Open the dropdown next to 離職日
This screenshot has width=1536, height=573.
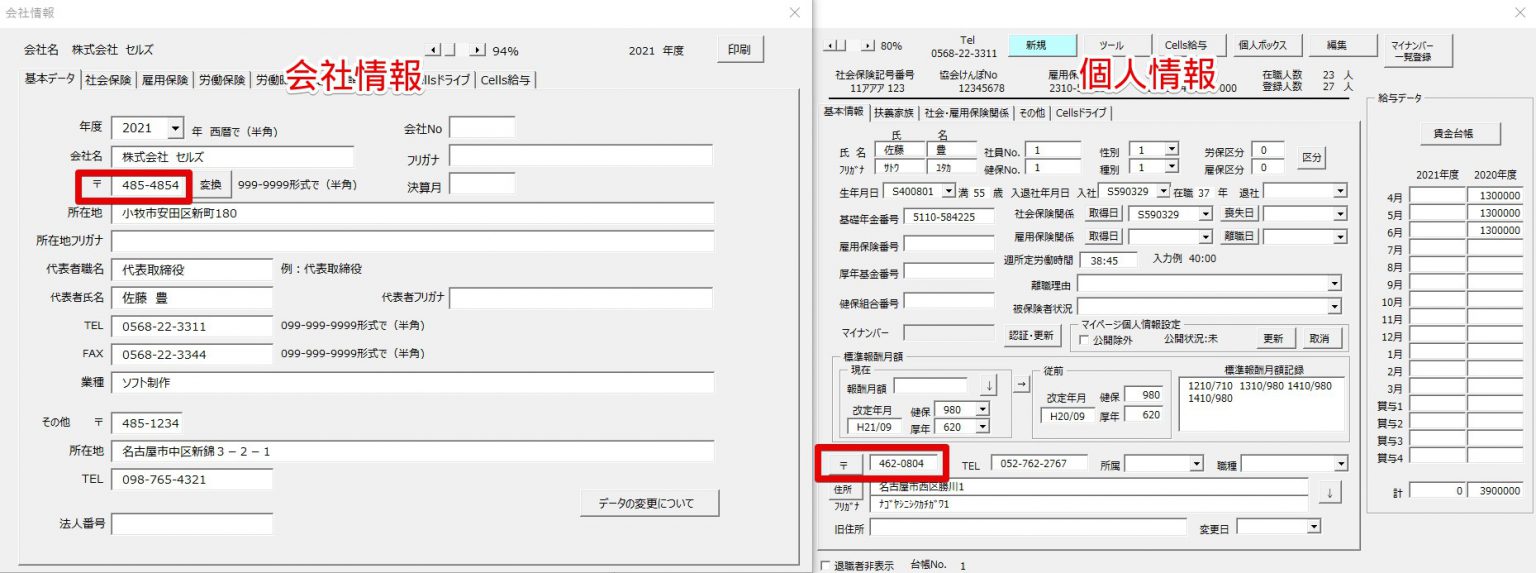[1340, 237]
